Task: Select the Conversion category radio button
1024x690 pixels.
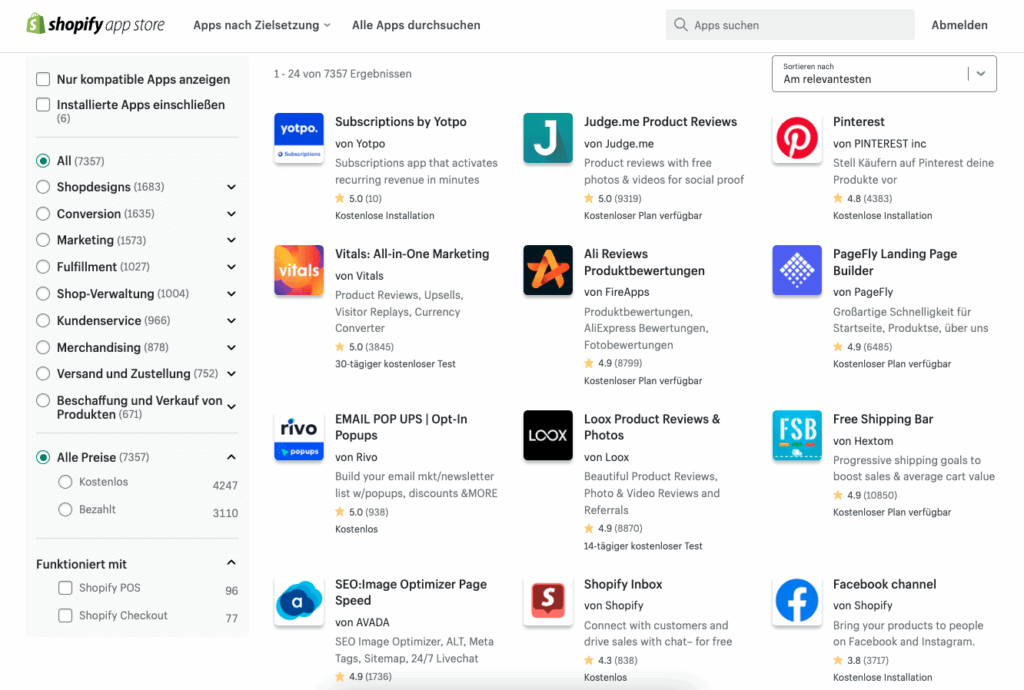Action: [x=43, y=213]
